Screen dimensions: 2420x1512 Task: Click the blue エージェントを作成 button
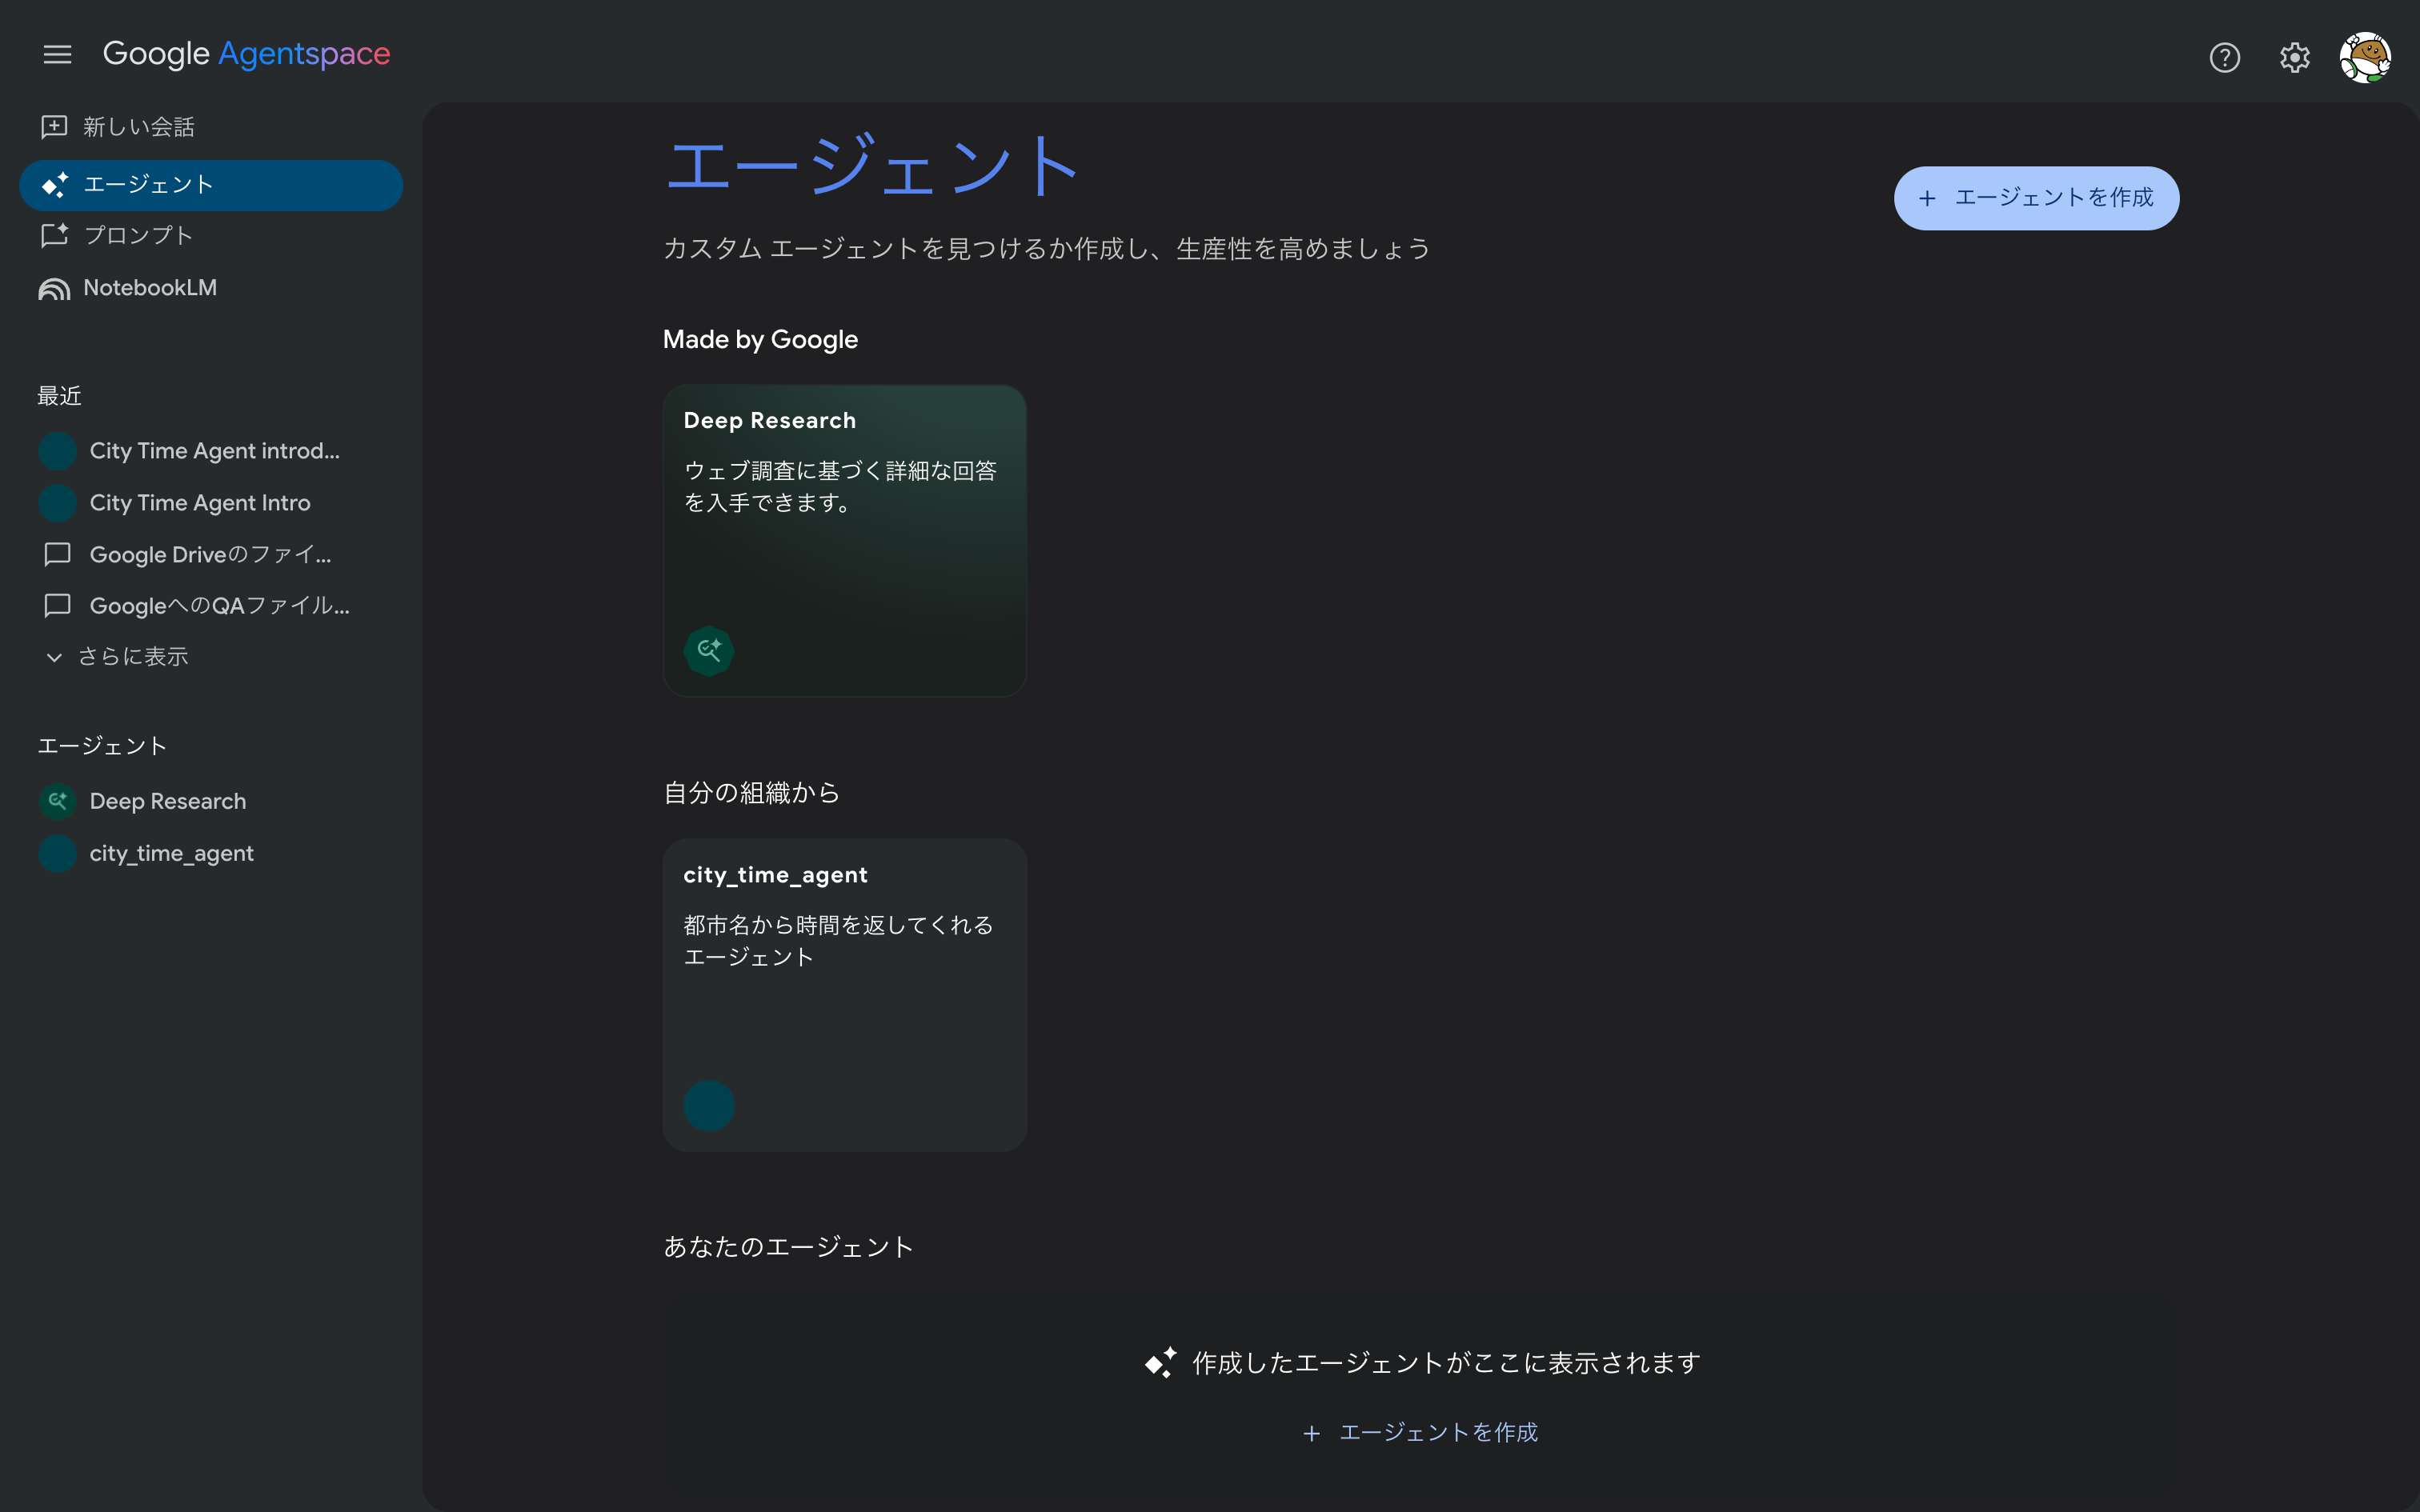[2036, 198]
